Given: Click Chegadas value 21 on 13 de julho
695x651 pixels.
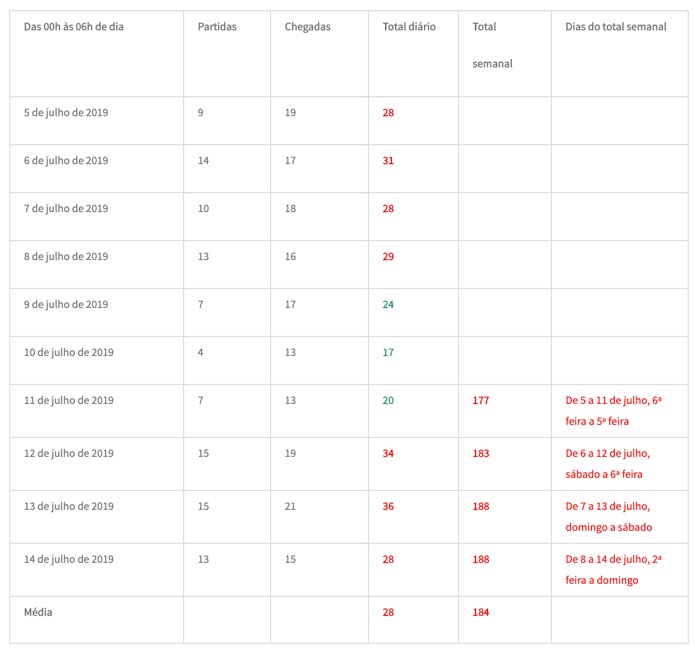Looking at the screenshot, I should [290, 507].
